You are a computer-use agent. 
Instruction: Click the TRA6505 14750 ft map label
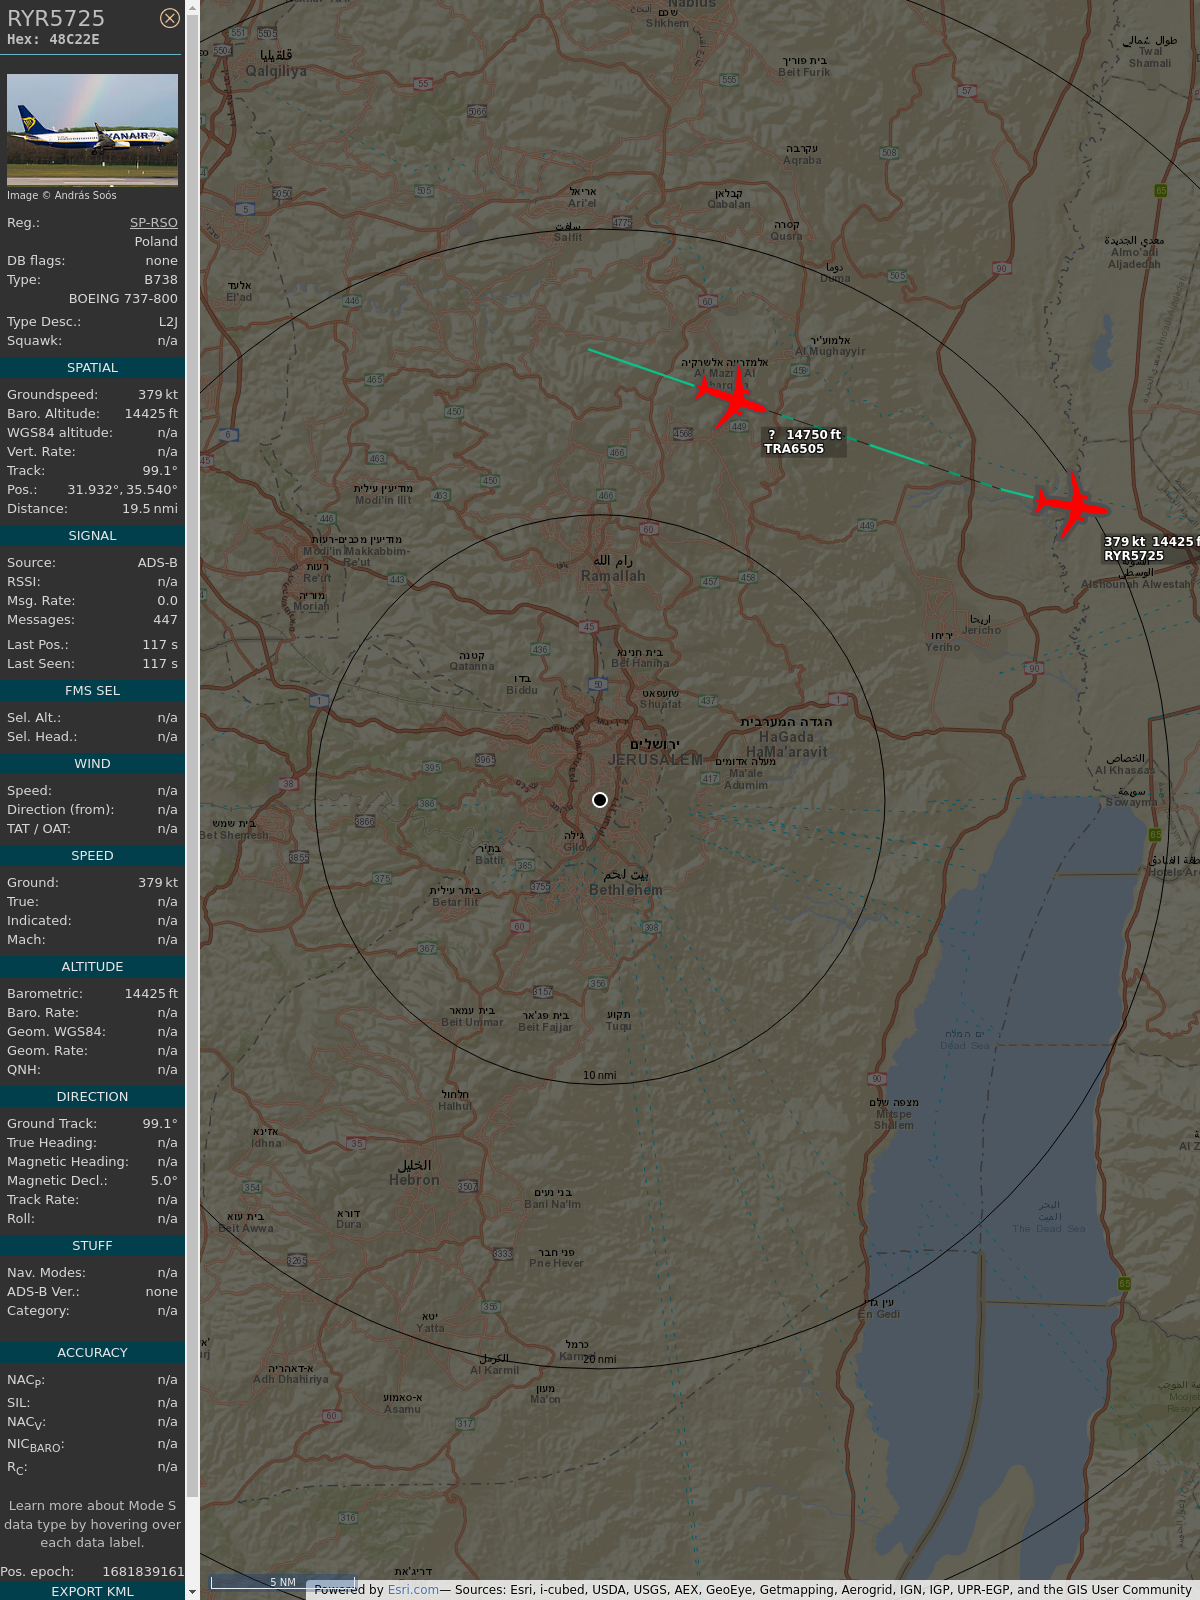pos(804,441)
